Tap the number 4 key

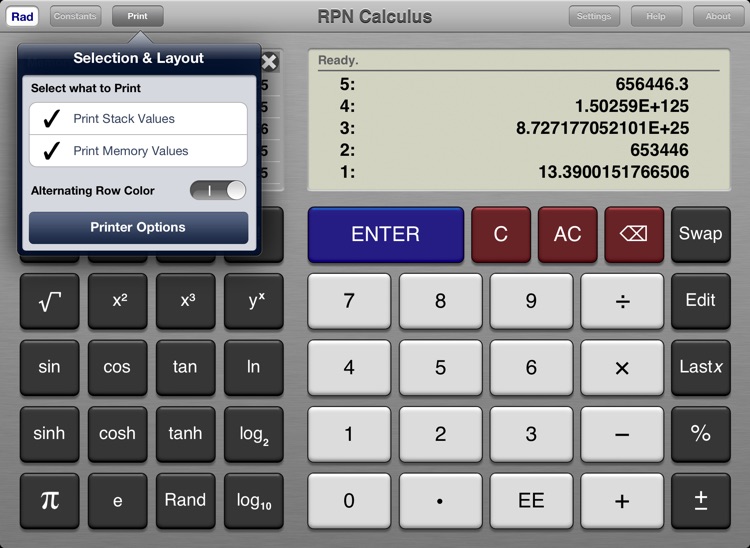pyautogui.click(x=349, y=367)
